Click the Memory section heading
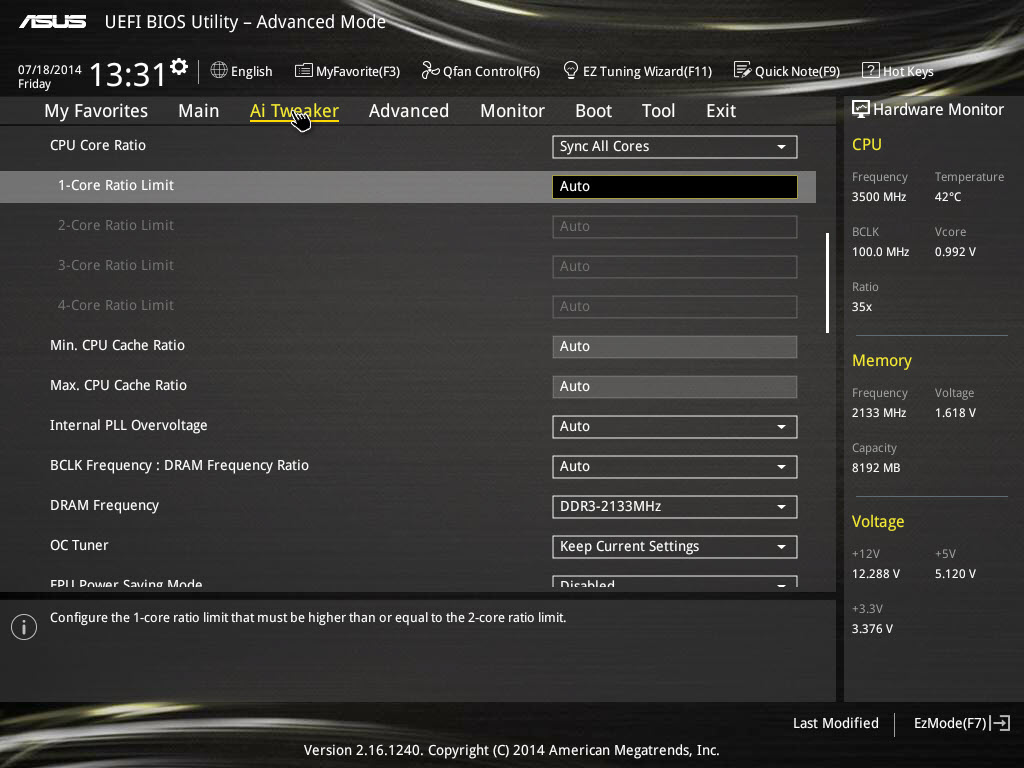This screenshot has width=1024, height=768. (882, 360)
